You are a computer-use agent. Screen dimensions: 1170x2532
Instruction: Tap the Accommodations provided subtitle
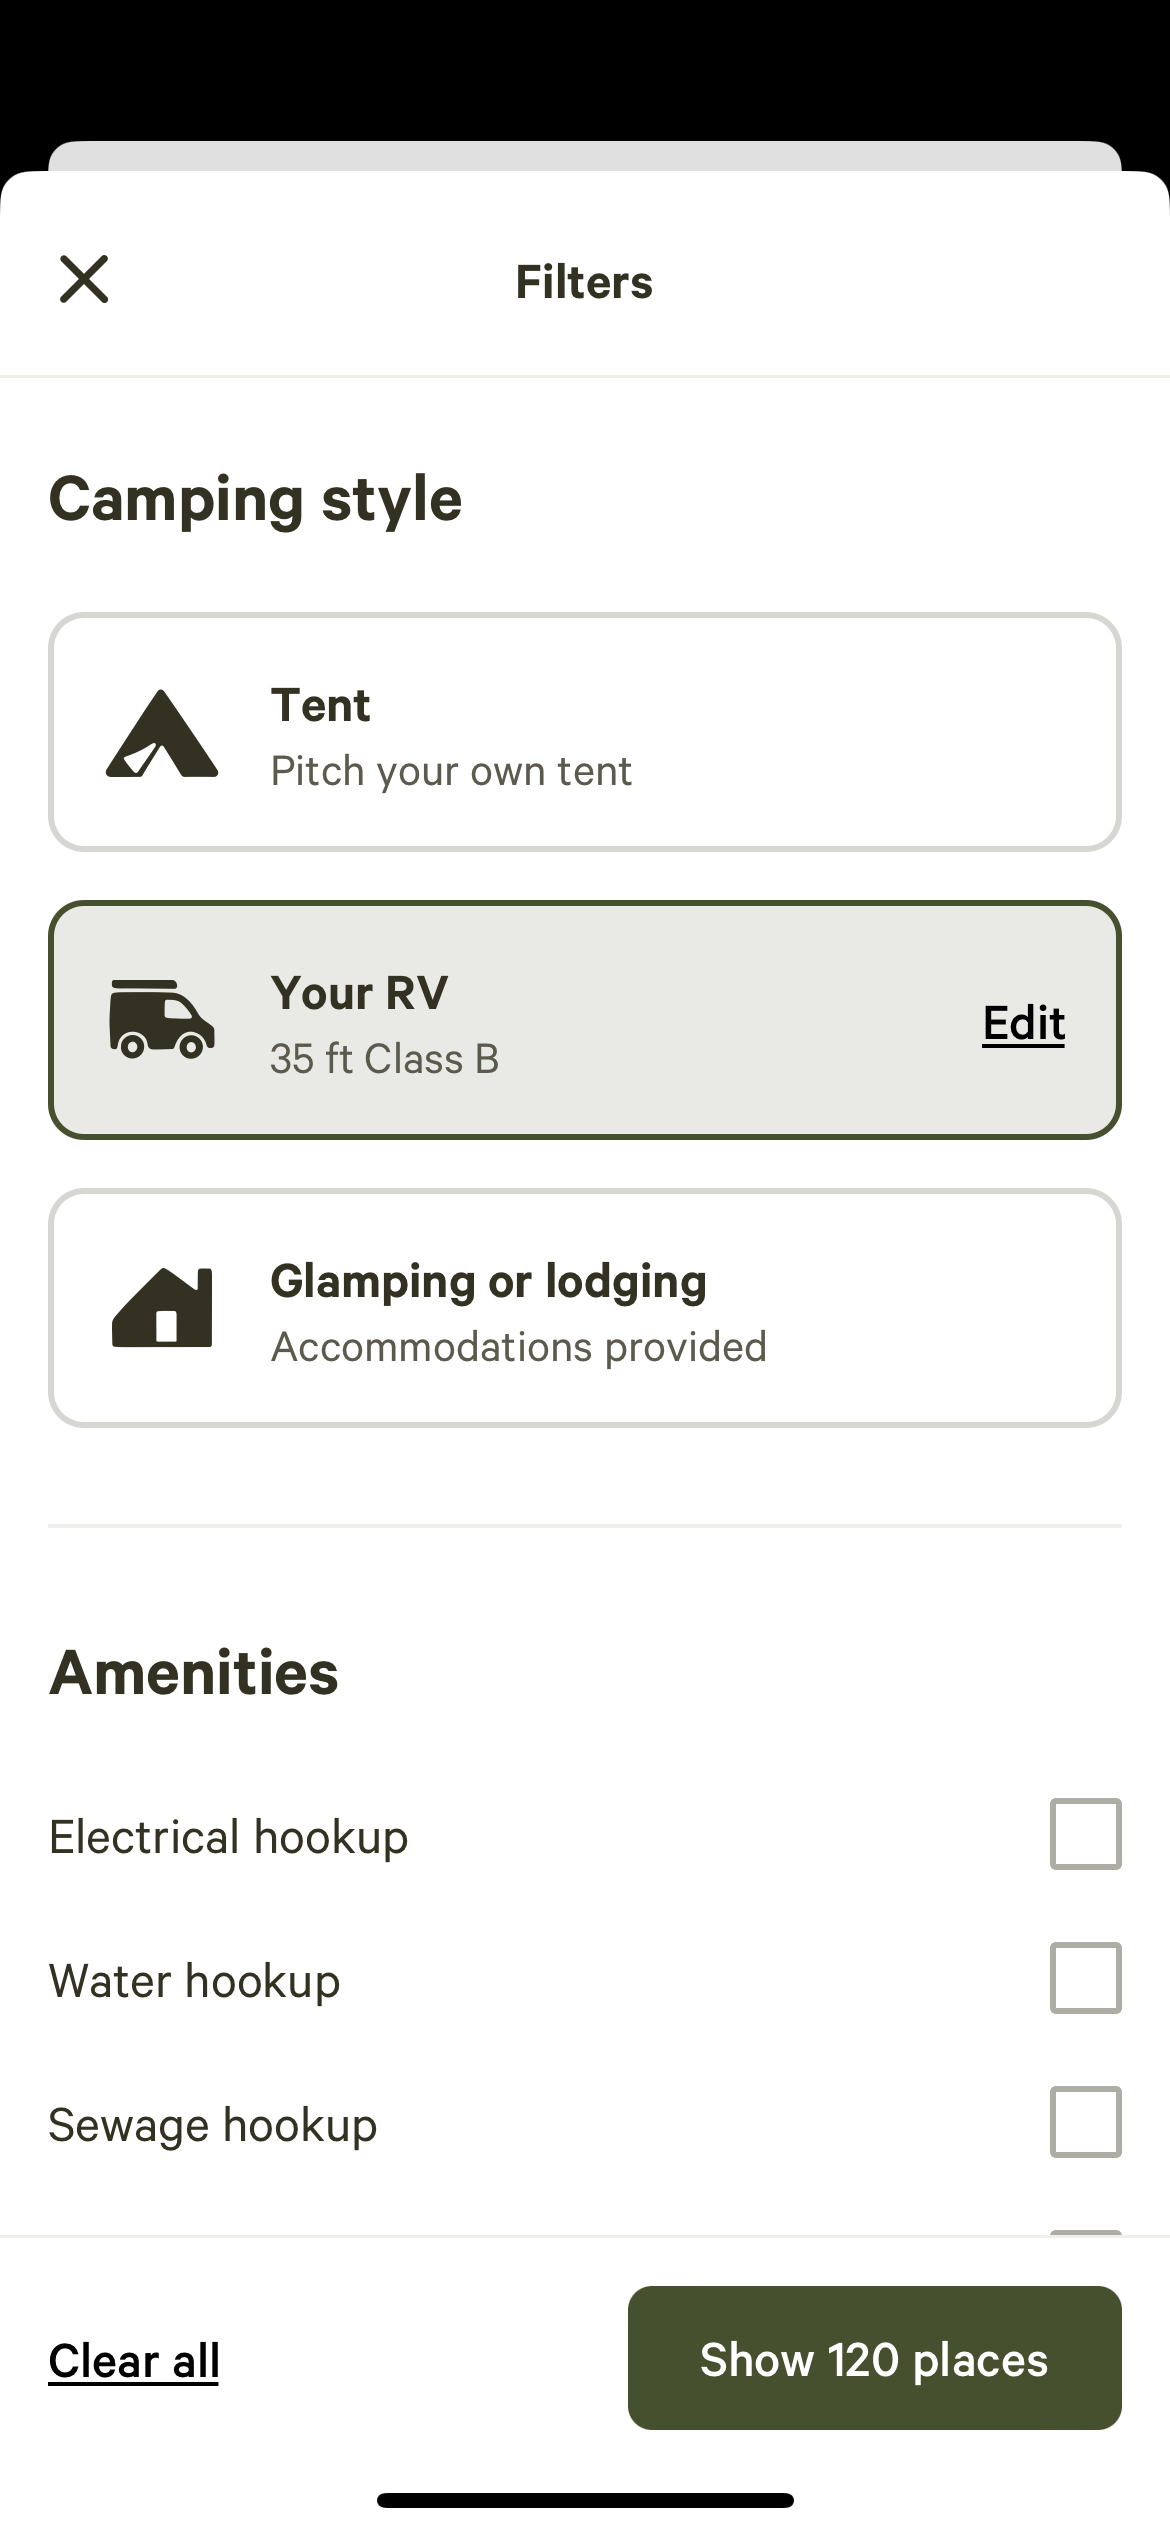pos(518,1347)
